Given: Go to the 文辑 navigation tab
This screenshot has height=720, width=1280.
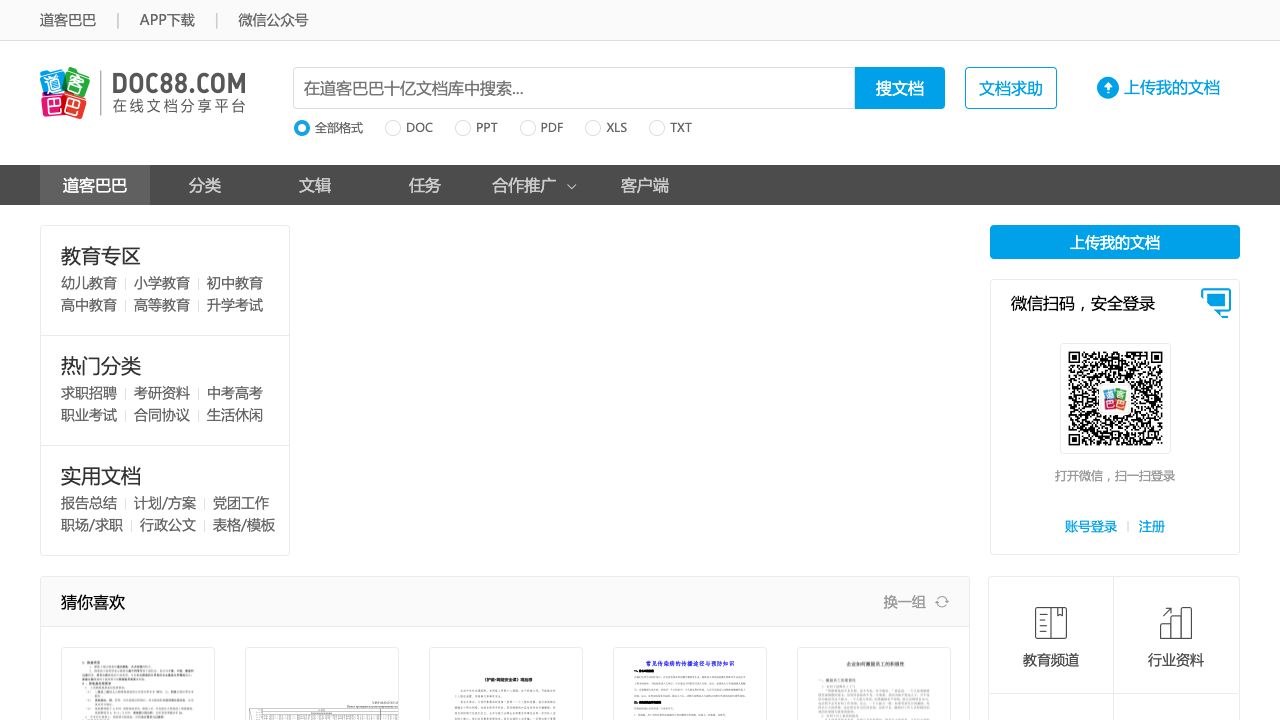Looking at the screenshot, I should point(315,185).
